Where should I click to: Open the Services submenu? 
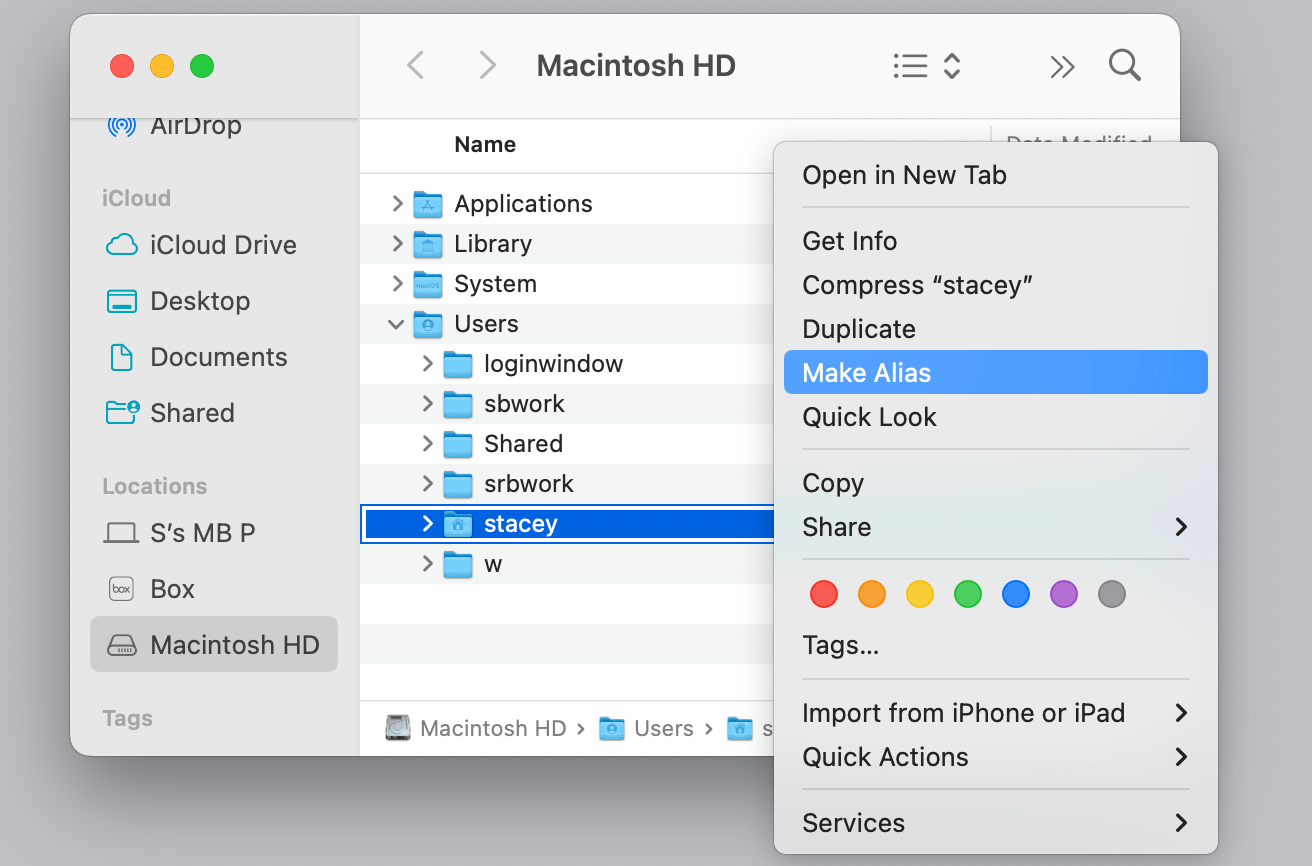pyautogui.click(x=996, y=823)
